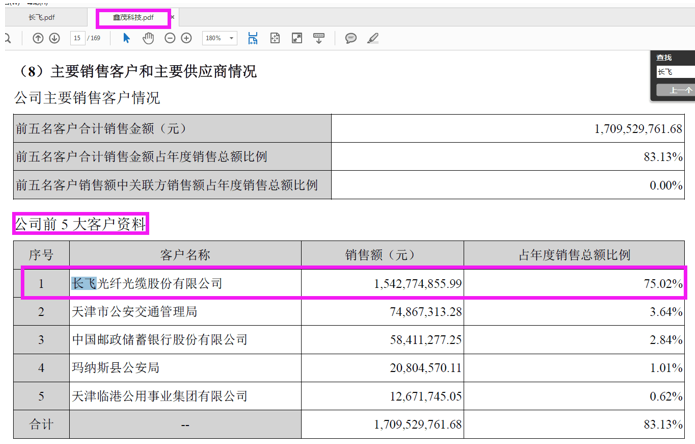The image size is (695, 444).
Task: Enable fit-width scrolling mode icon
Action: pyautogui.click(x=253, y=39)
